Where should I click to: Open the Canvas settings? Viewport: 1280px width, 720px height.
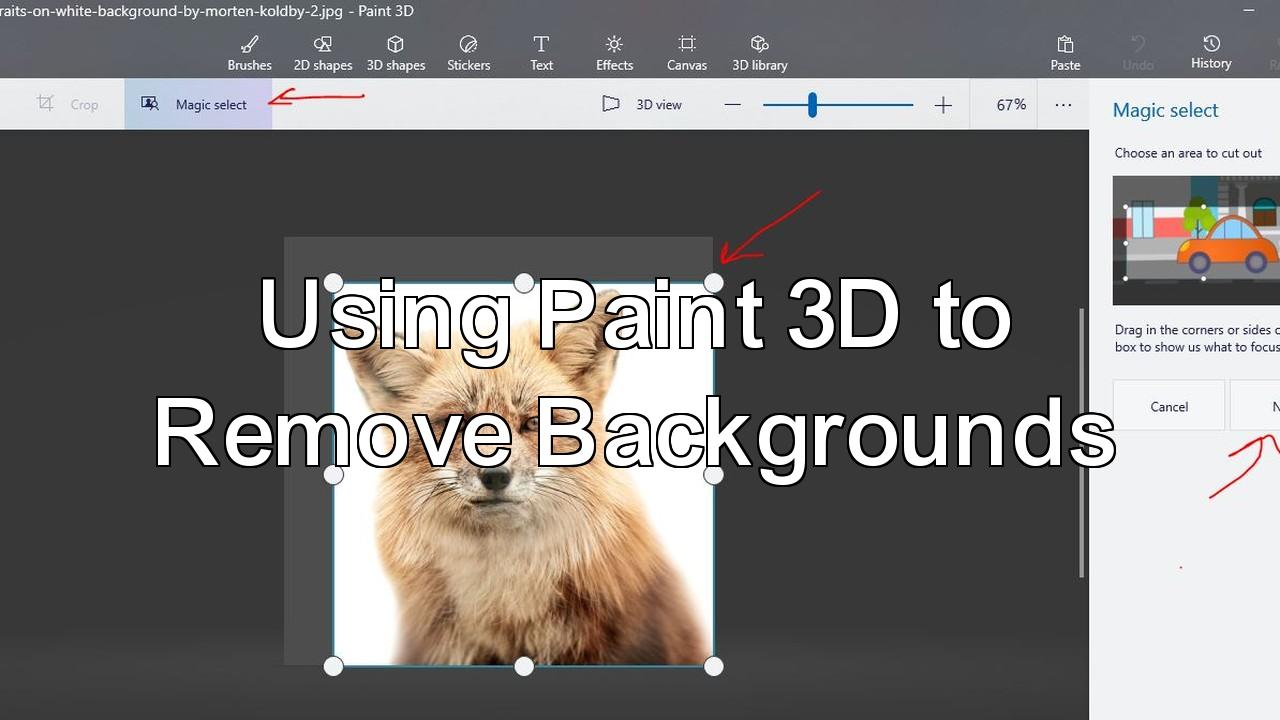click(687, 53)
